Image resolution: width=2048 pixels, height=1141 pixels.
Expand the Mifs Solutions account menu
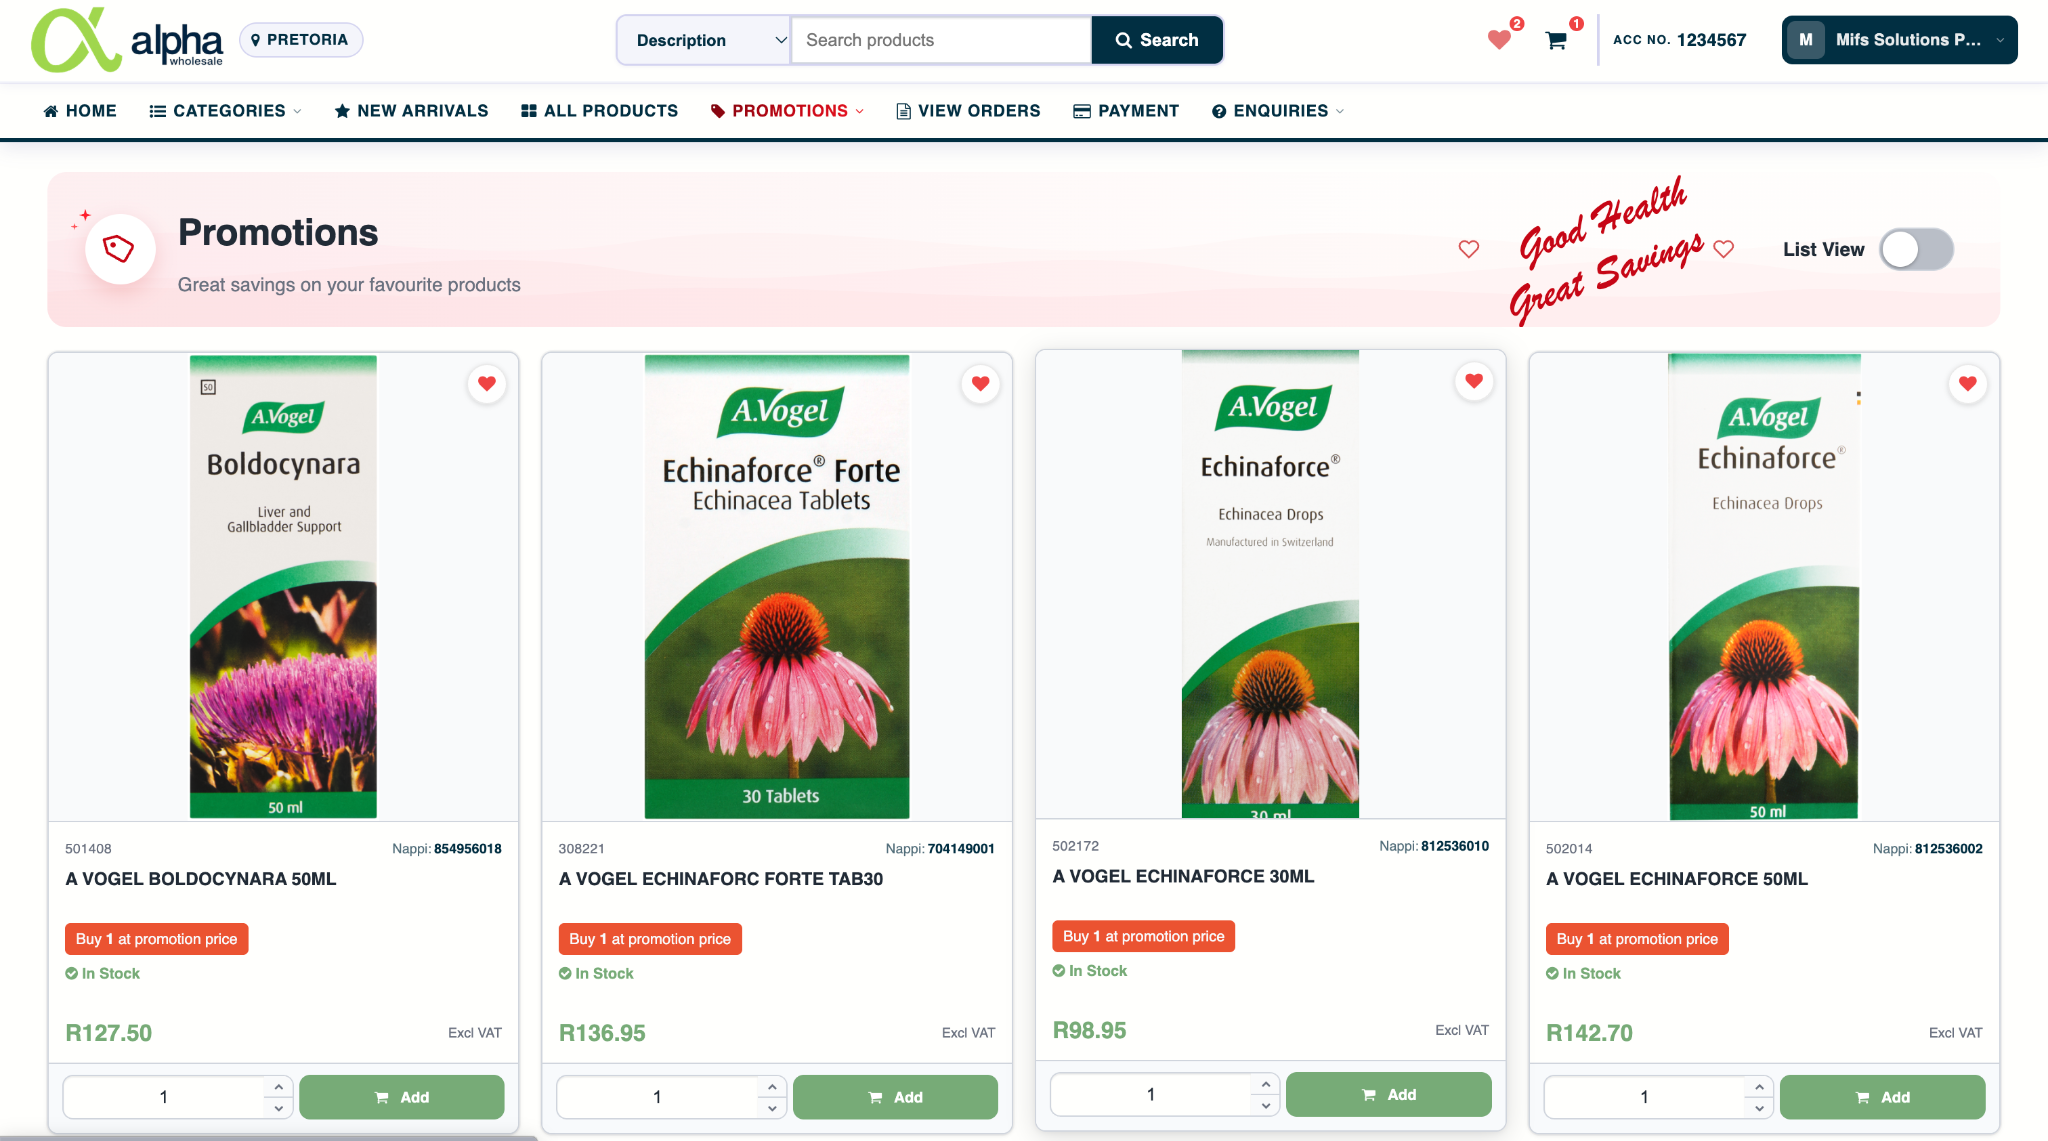tap(1899, 40)
